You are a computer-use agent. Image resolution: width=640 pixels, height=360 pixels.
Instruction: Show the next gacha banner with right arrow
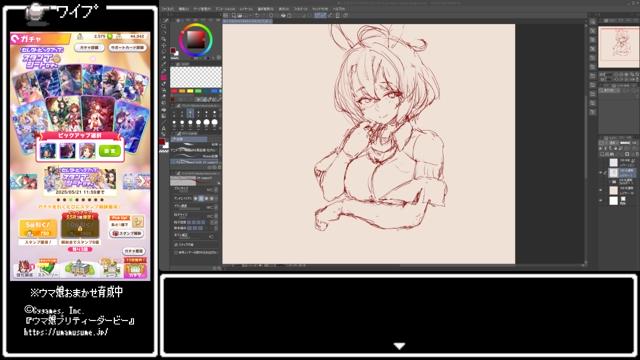[x=142, y=180]
